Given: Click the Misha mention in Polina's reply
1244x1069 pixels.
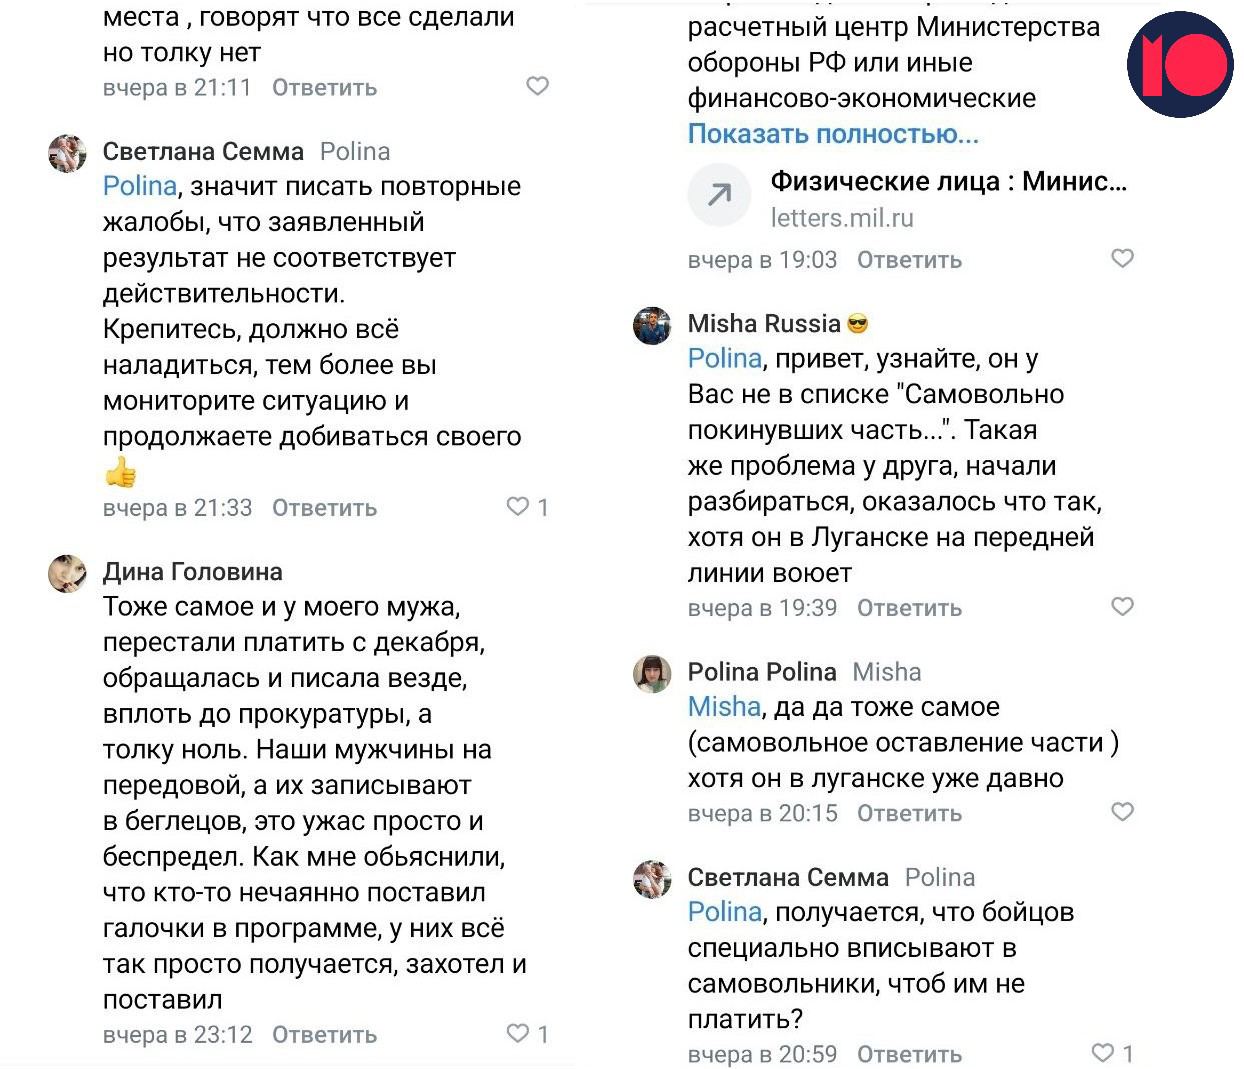Looking at the screenshot, I should click(x=724, y=707).
